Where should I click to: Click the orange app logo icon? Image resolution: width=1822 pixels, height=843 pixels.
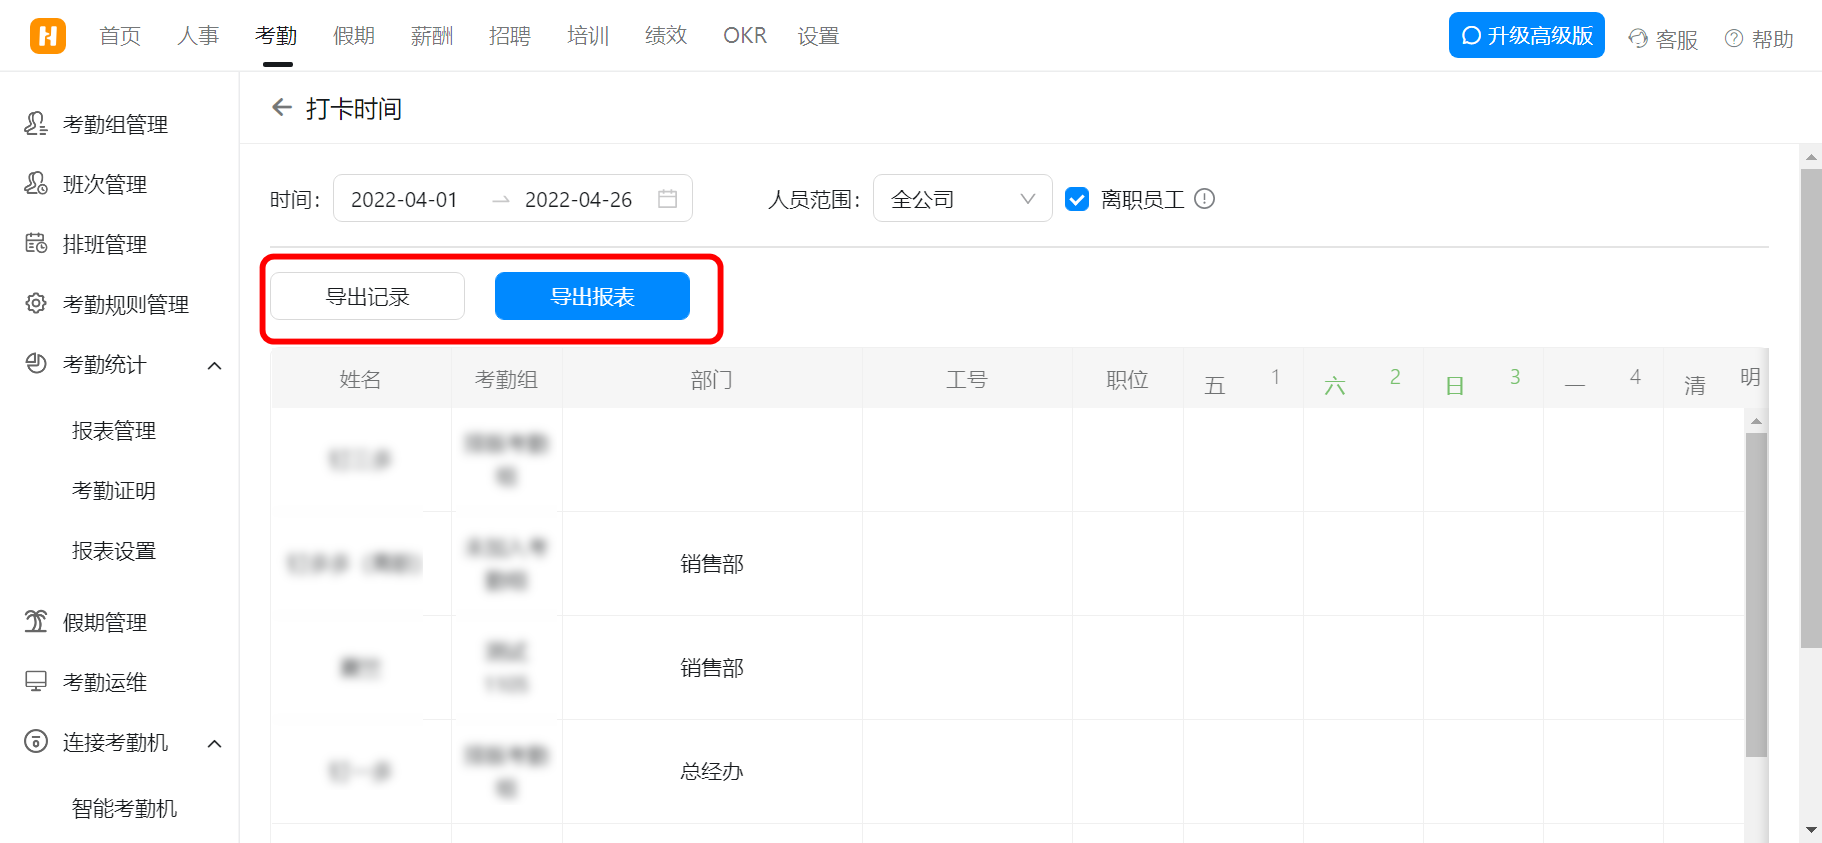point(47,36)
